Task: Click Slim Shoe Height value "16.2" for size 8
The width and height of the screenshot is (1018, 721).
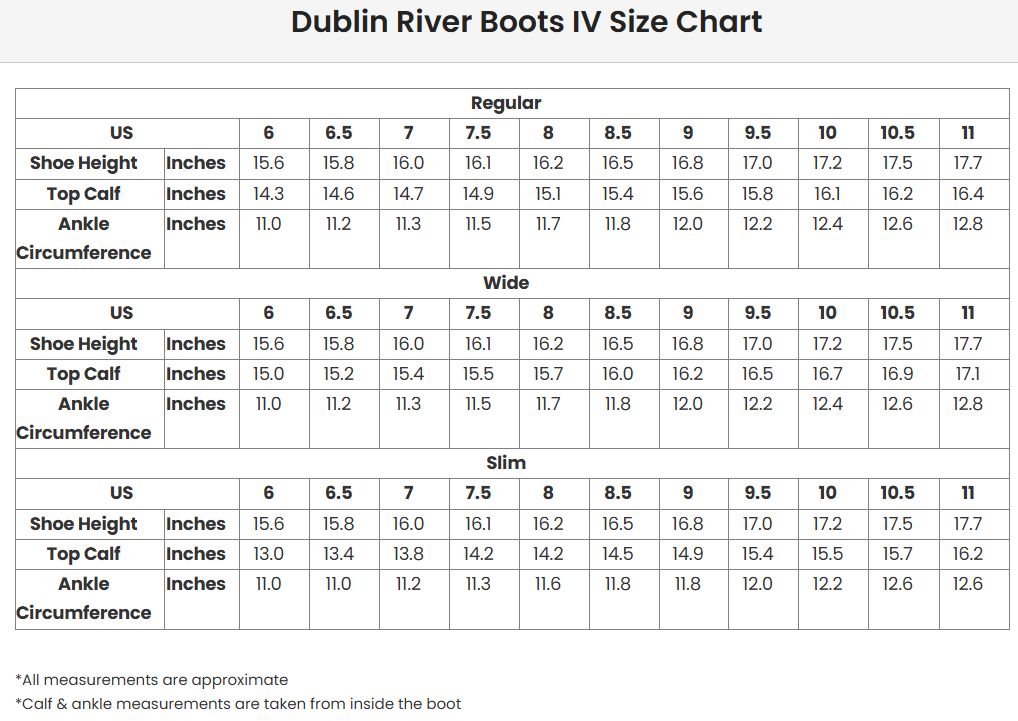Action: 548,523
